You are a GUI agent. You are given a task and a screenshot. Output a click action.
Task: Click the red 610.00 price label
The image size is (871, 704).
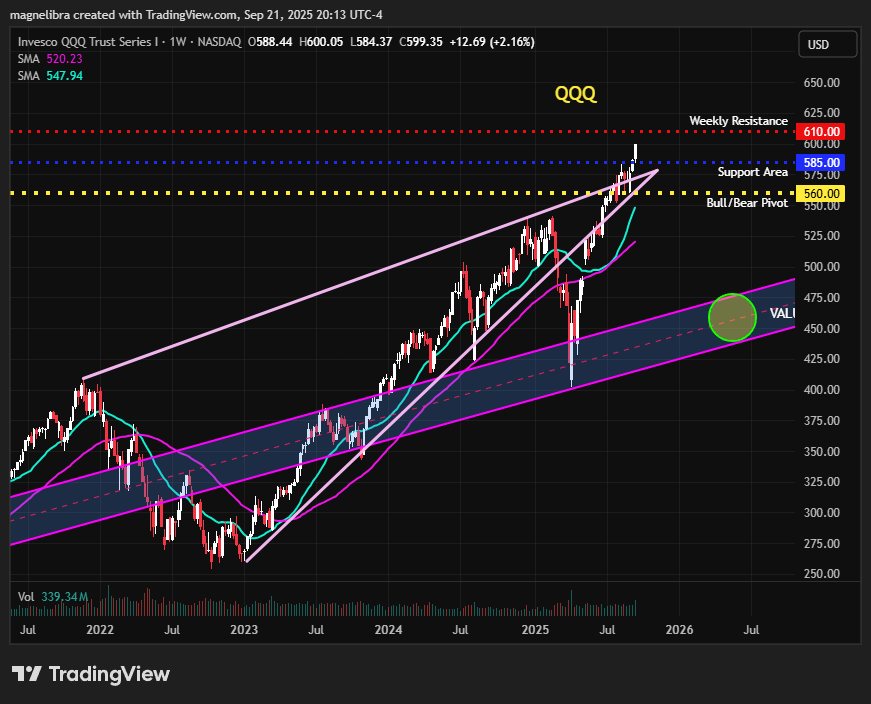pyautogui.click(x=820, y=132)
